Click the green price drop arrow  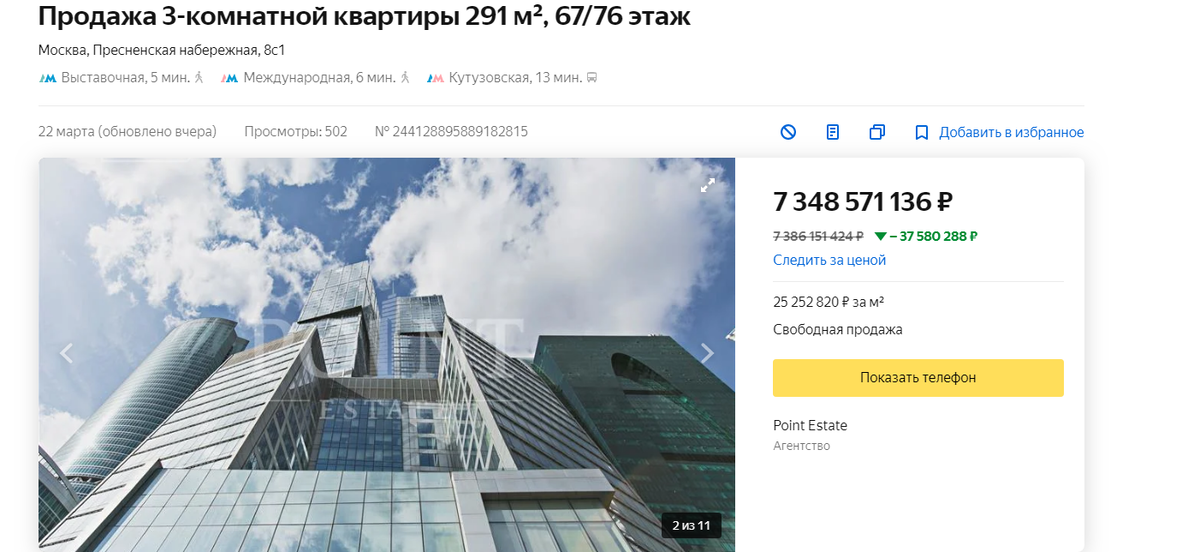point(880,237)
